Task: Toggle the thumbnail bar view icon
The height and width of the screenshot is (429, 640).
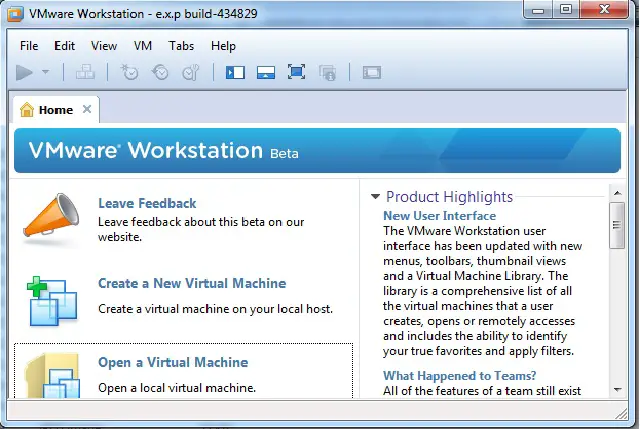Action: pyautogui.click(x=266, y=73)
